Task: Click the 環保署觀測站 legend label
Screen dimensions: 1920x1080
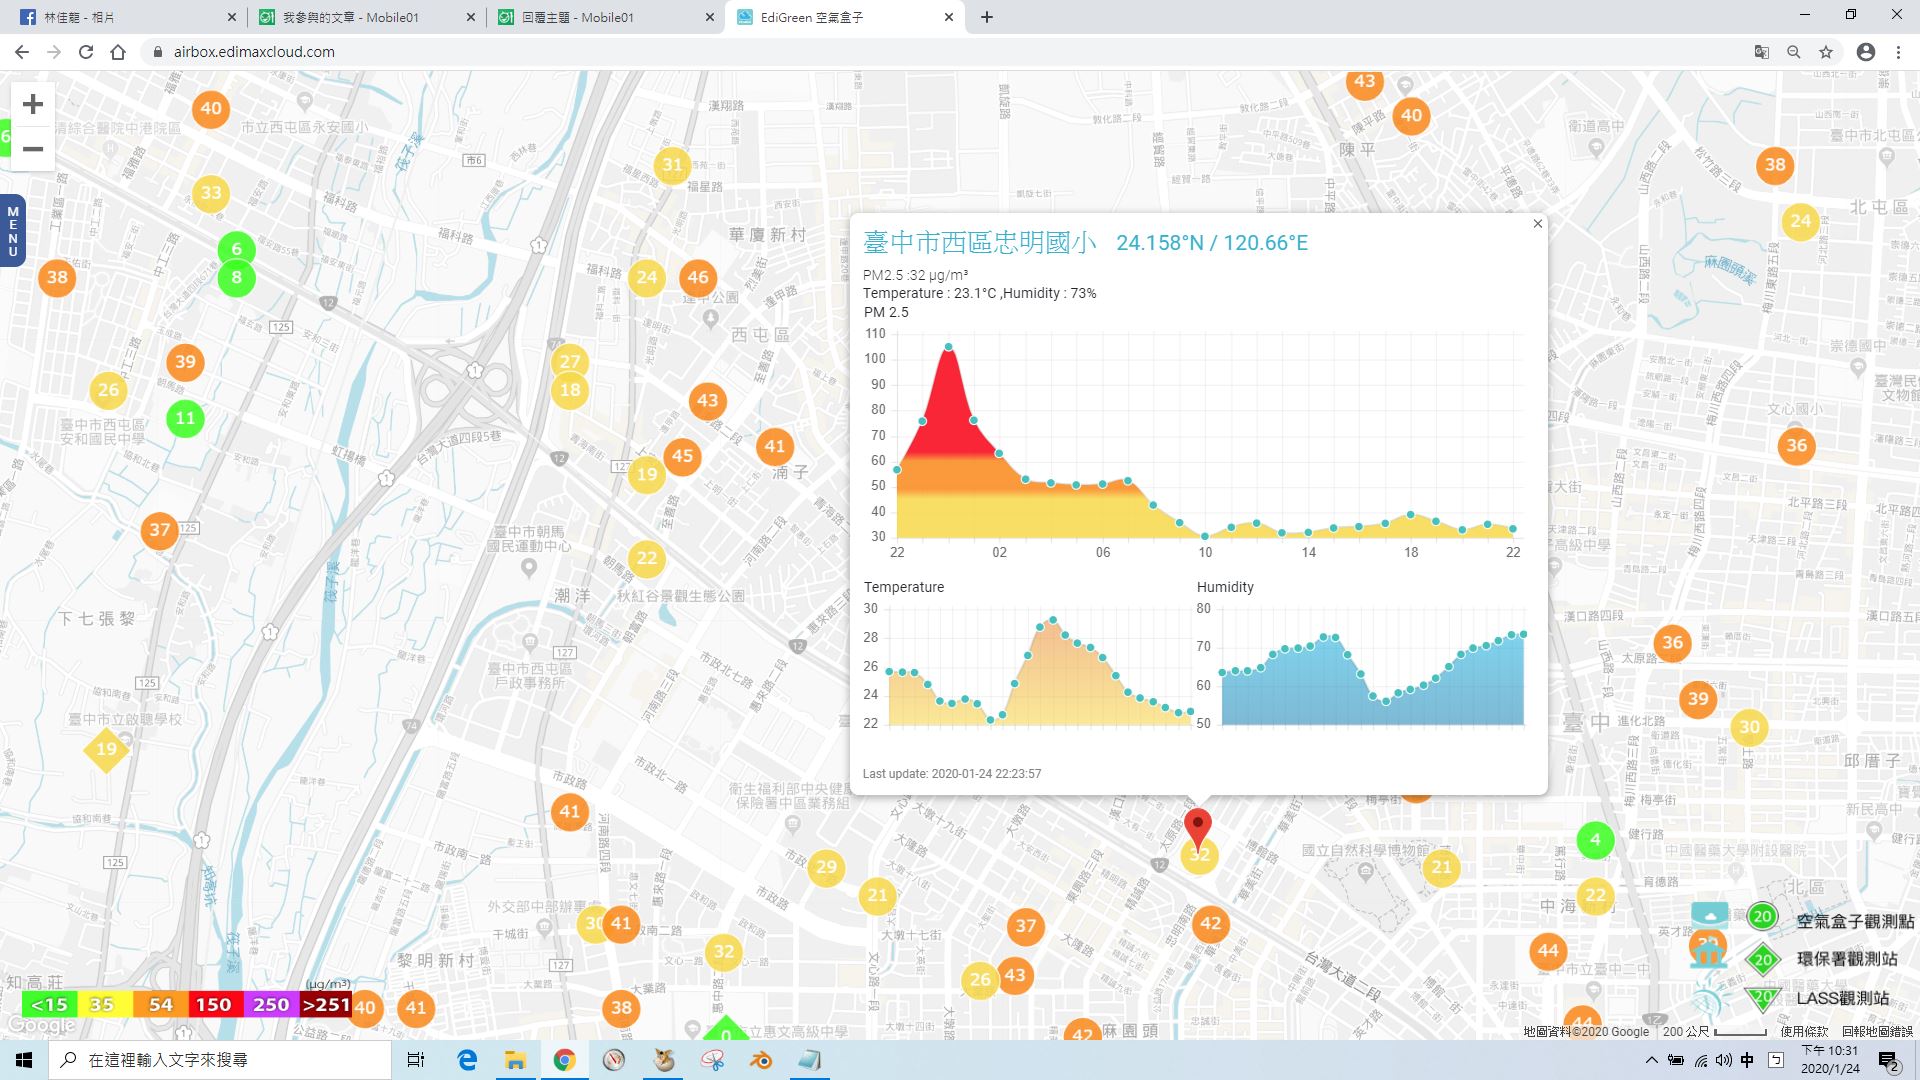Action: 1847,959
